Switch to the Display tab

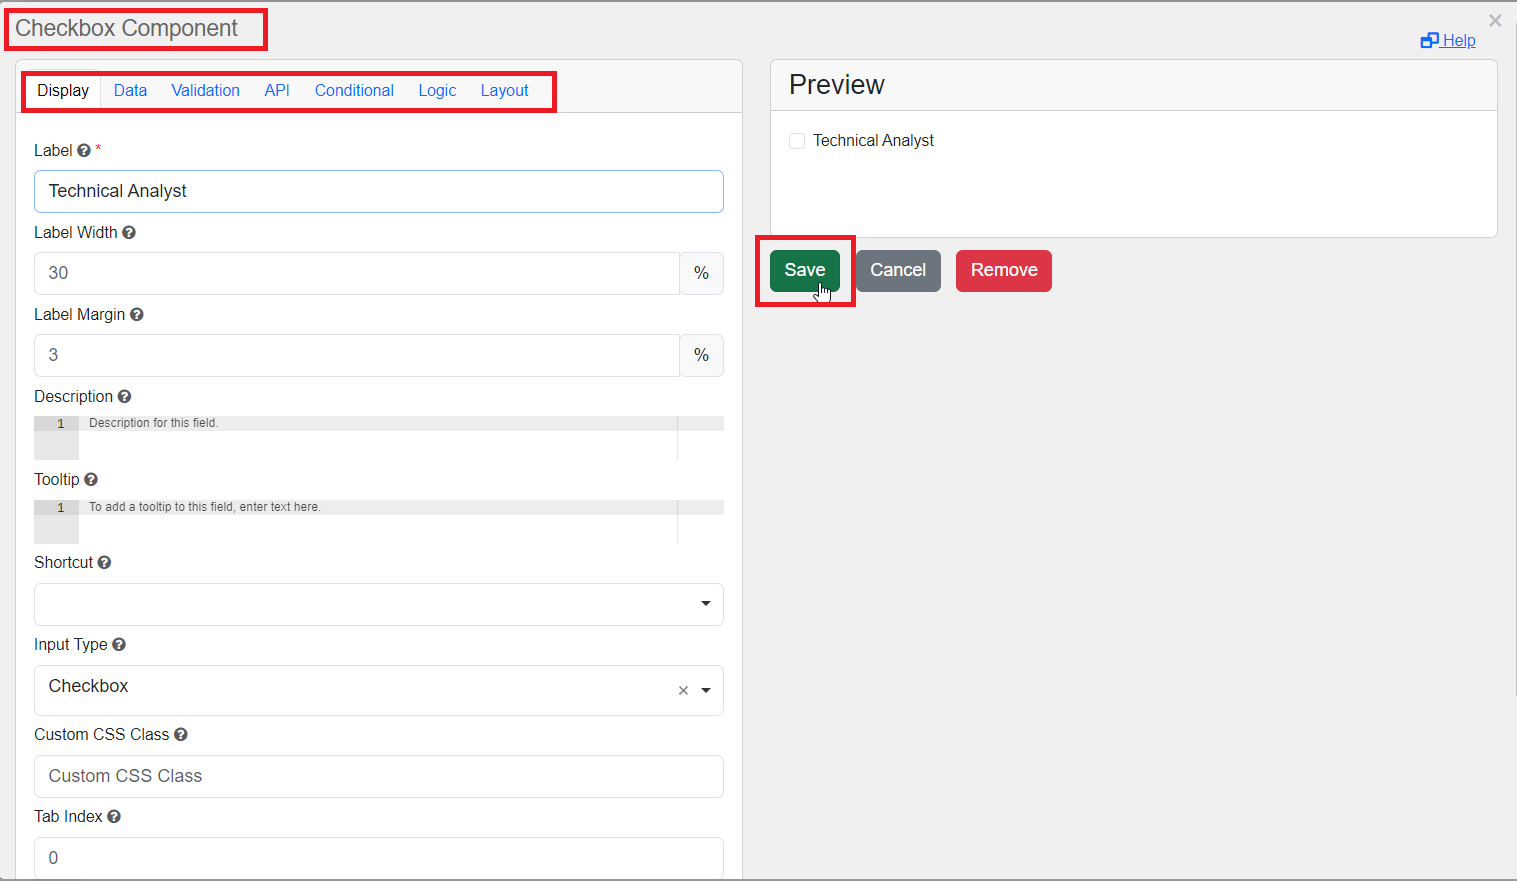coord(63,90)
